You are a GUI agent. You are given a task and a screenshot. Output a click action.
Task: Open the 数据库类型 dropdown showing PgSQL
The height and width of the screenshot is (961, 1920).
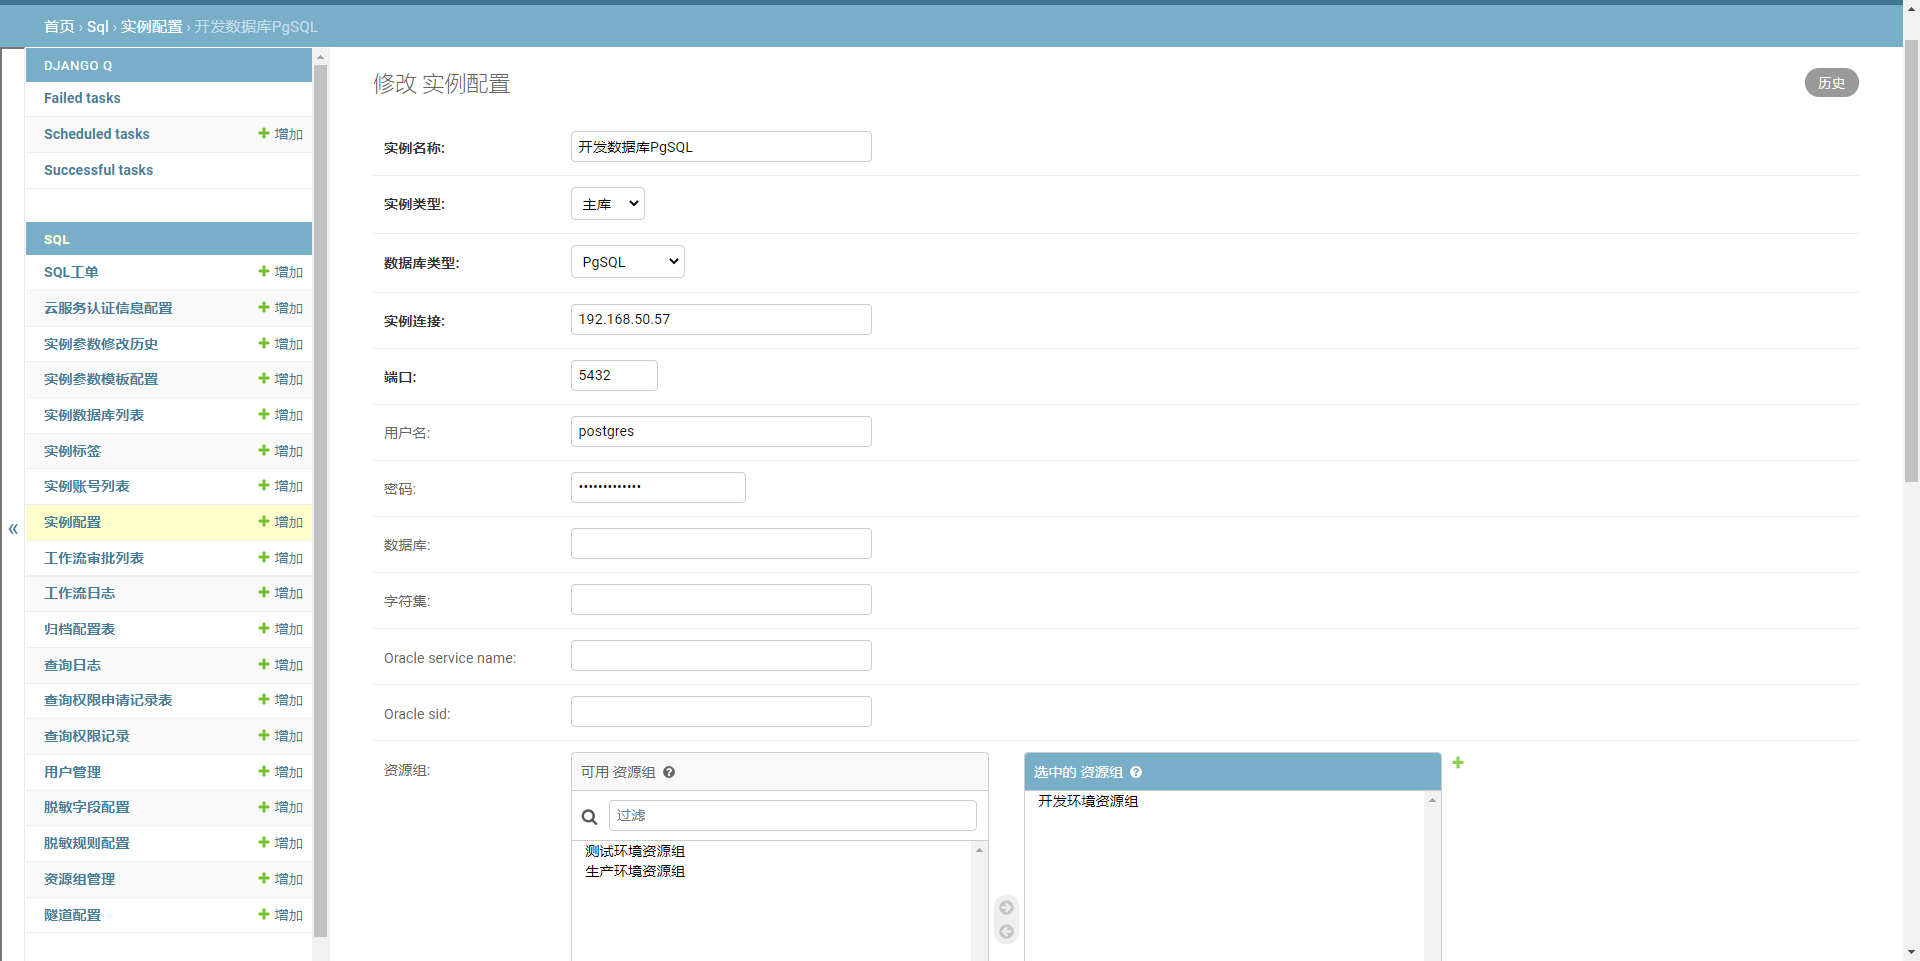(x=628, y=262)
